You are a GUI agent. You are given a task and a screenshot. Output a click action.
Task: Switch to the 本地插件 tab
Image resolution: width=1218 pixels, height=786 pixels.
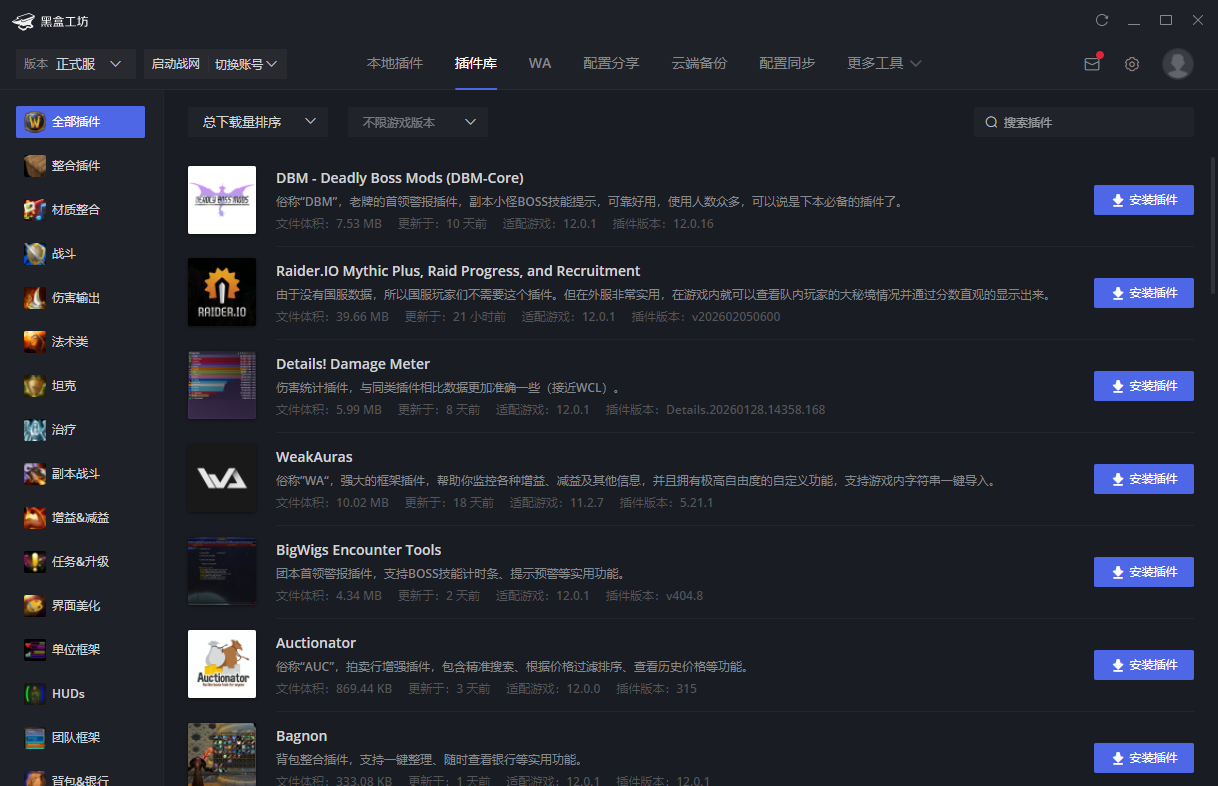(394, 63)
